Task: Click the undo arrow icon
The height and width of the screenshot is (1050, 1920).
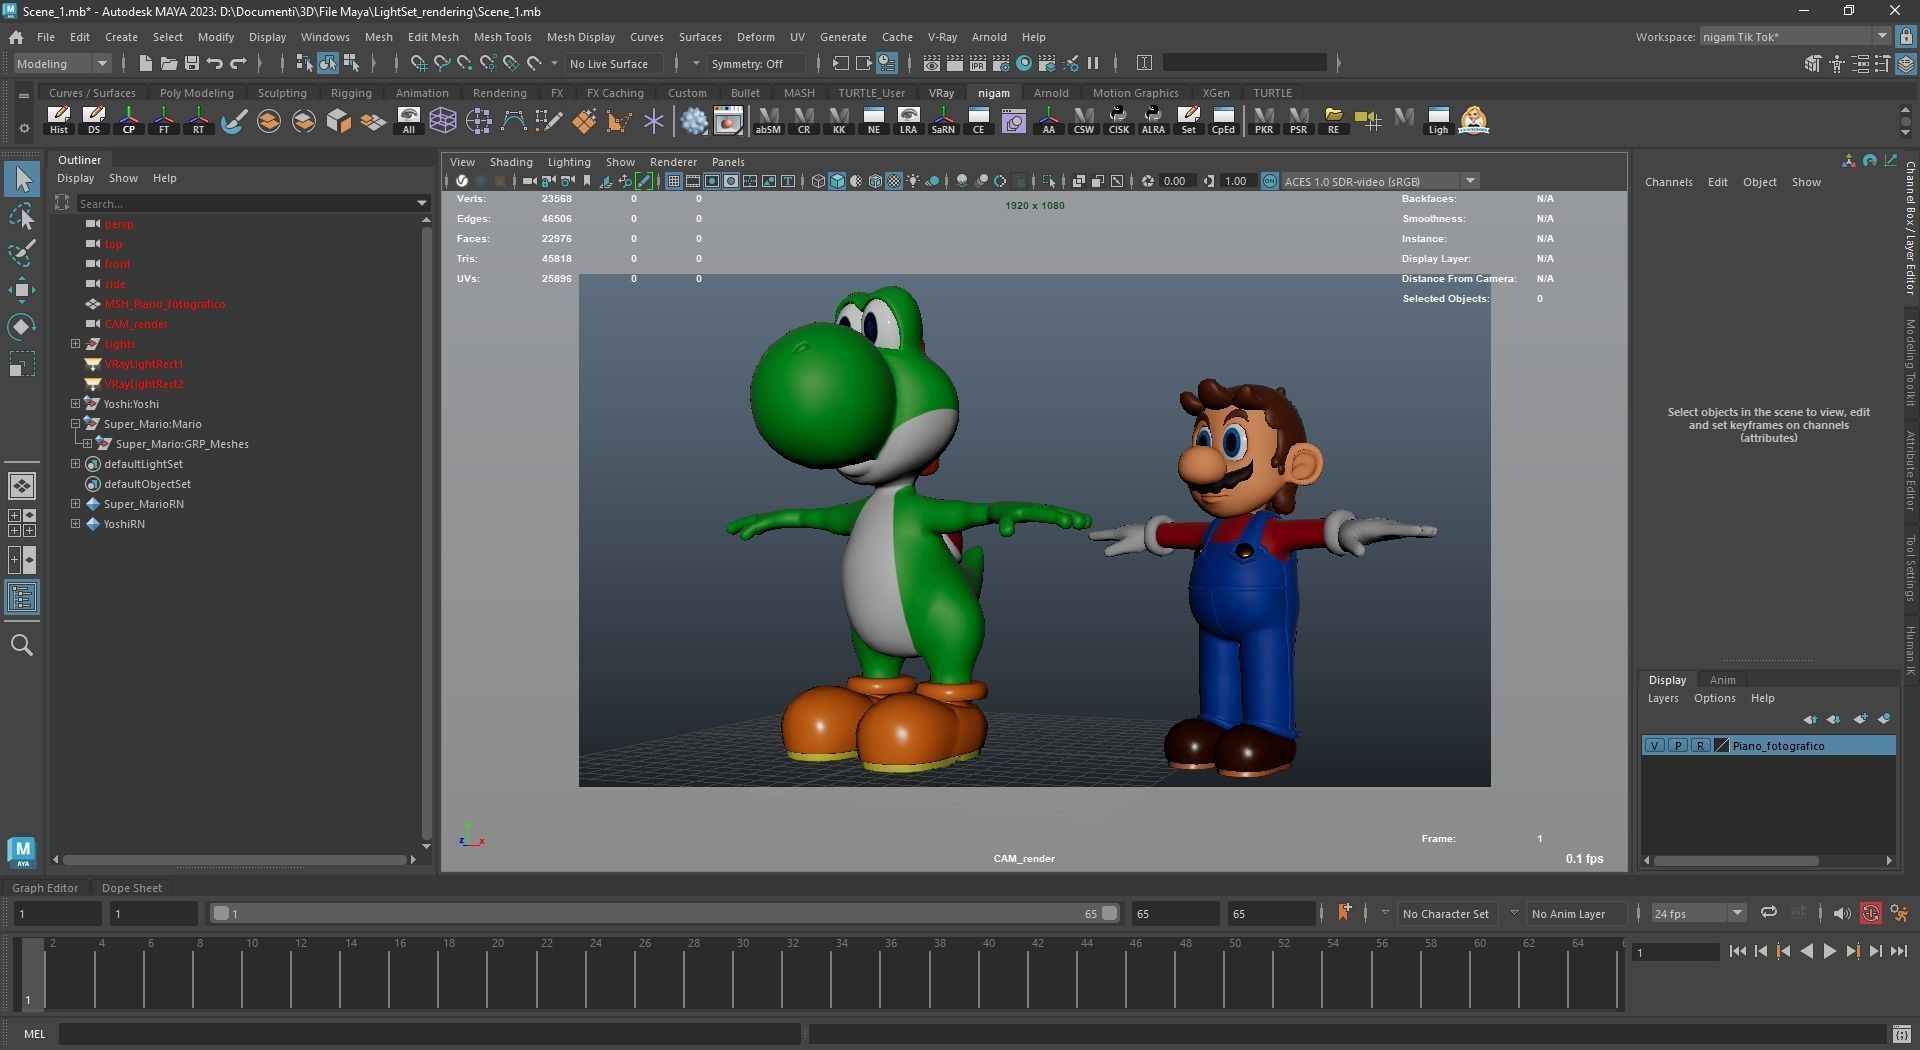Action: click(215, 63)
